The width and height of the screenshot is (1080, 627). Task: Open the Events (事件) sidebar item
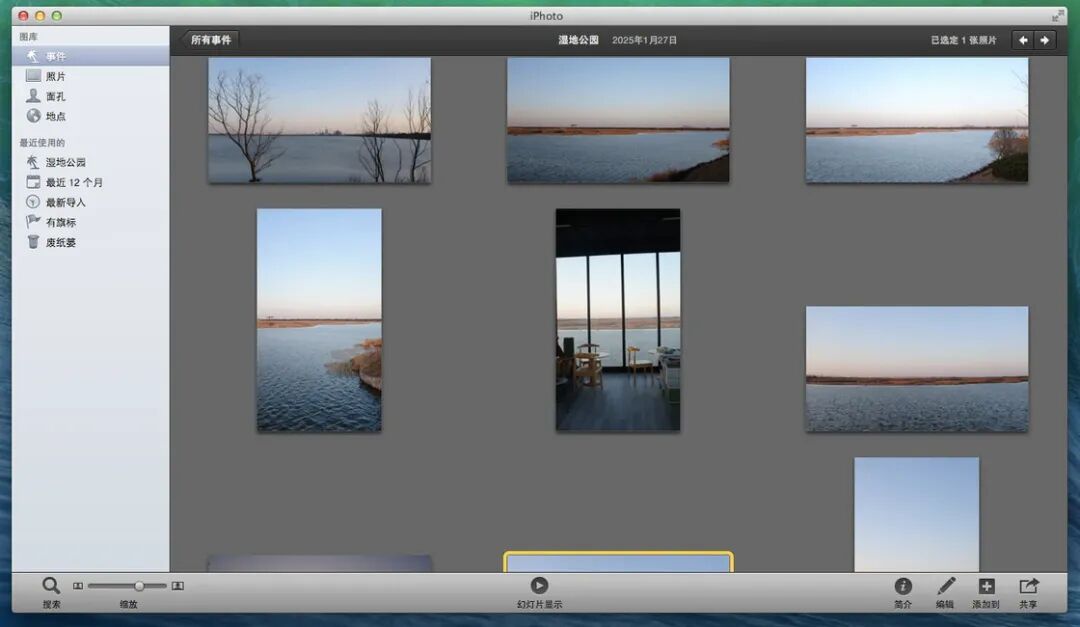point(90,56)
